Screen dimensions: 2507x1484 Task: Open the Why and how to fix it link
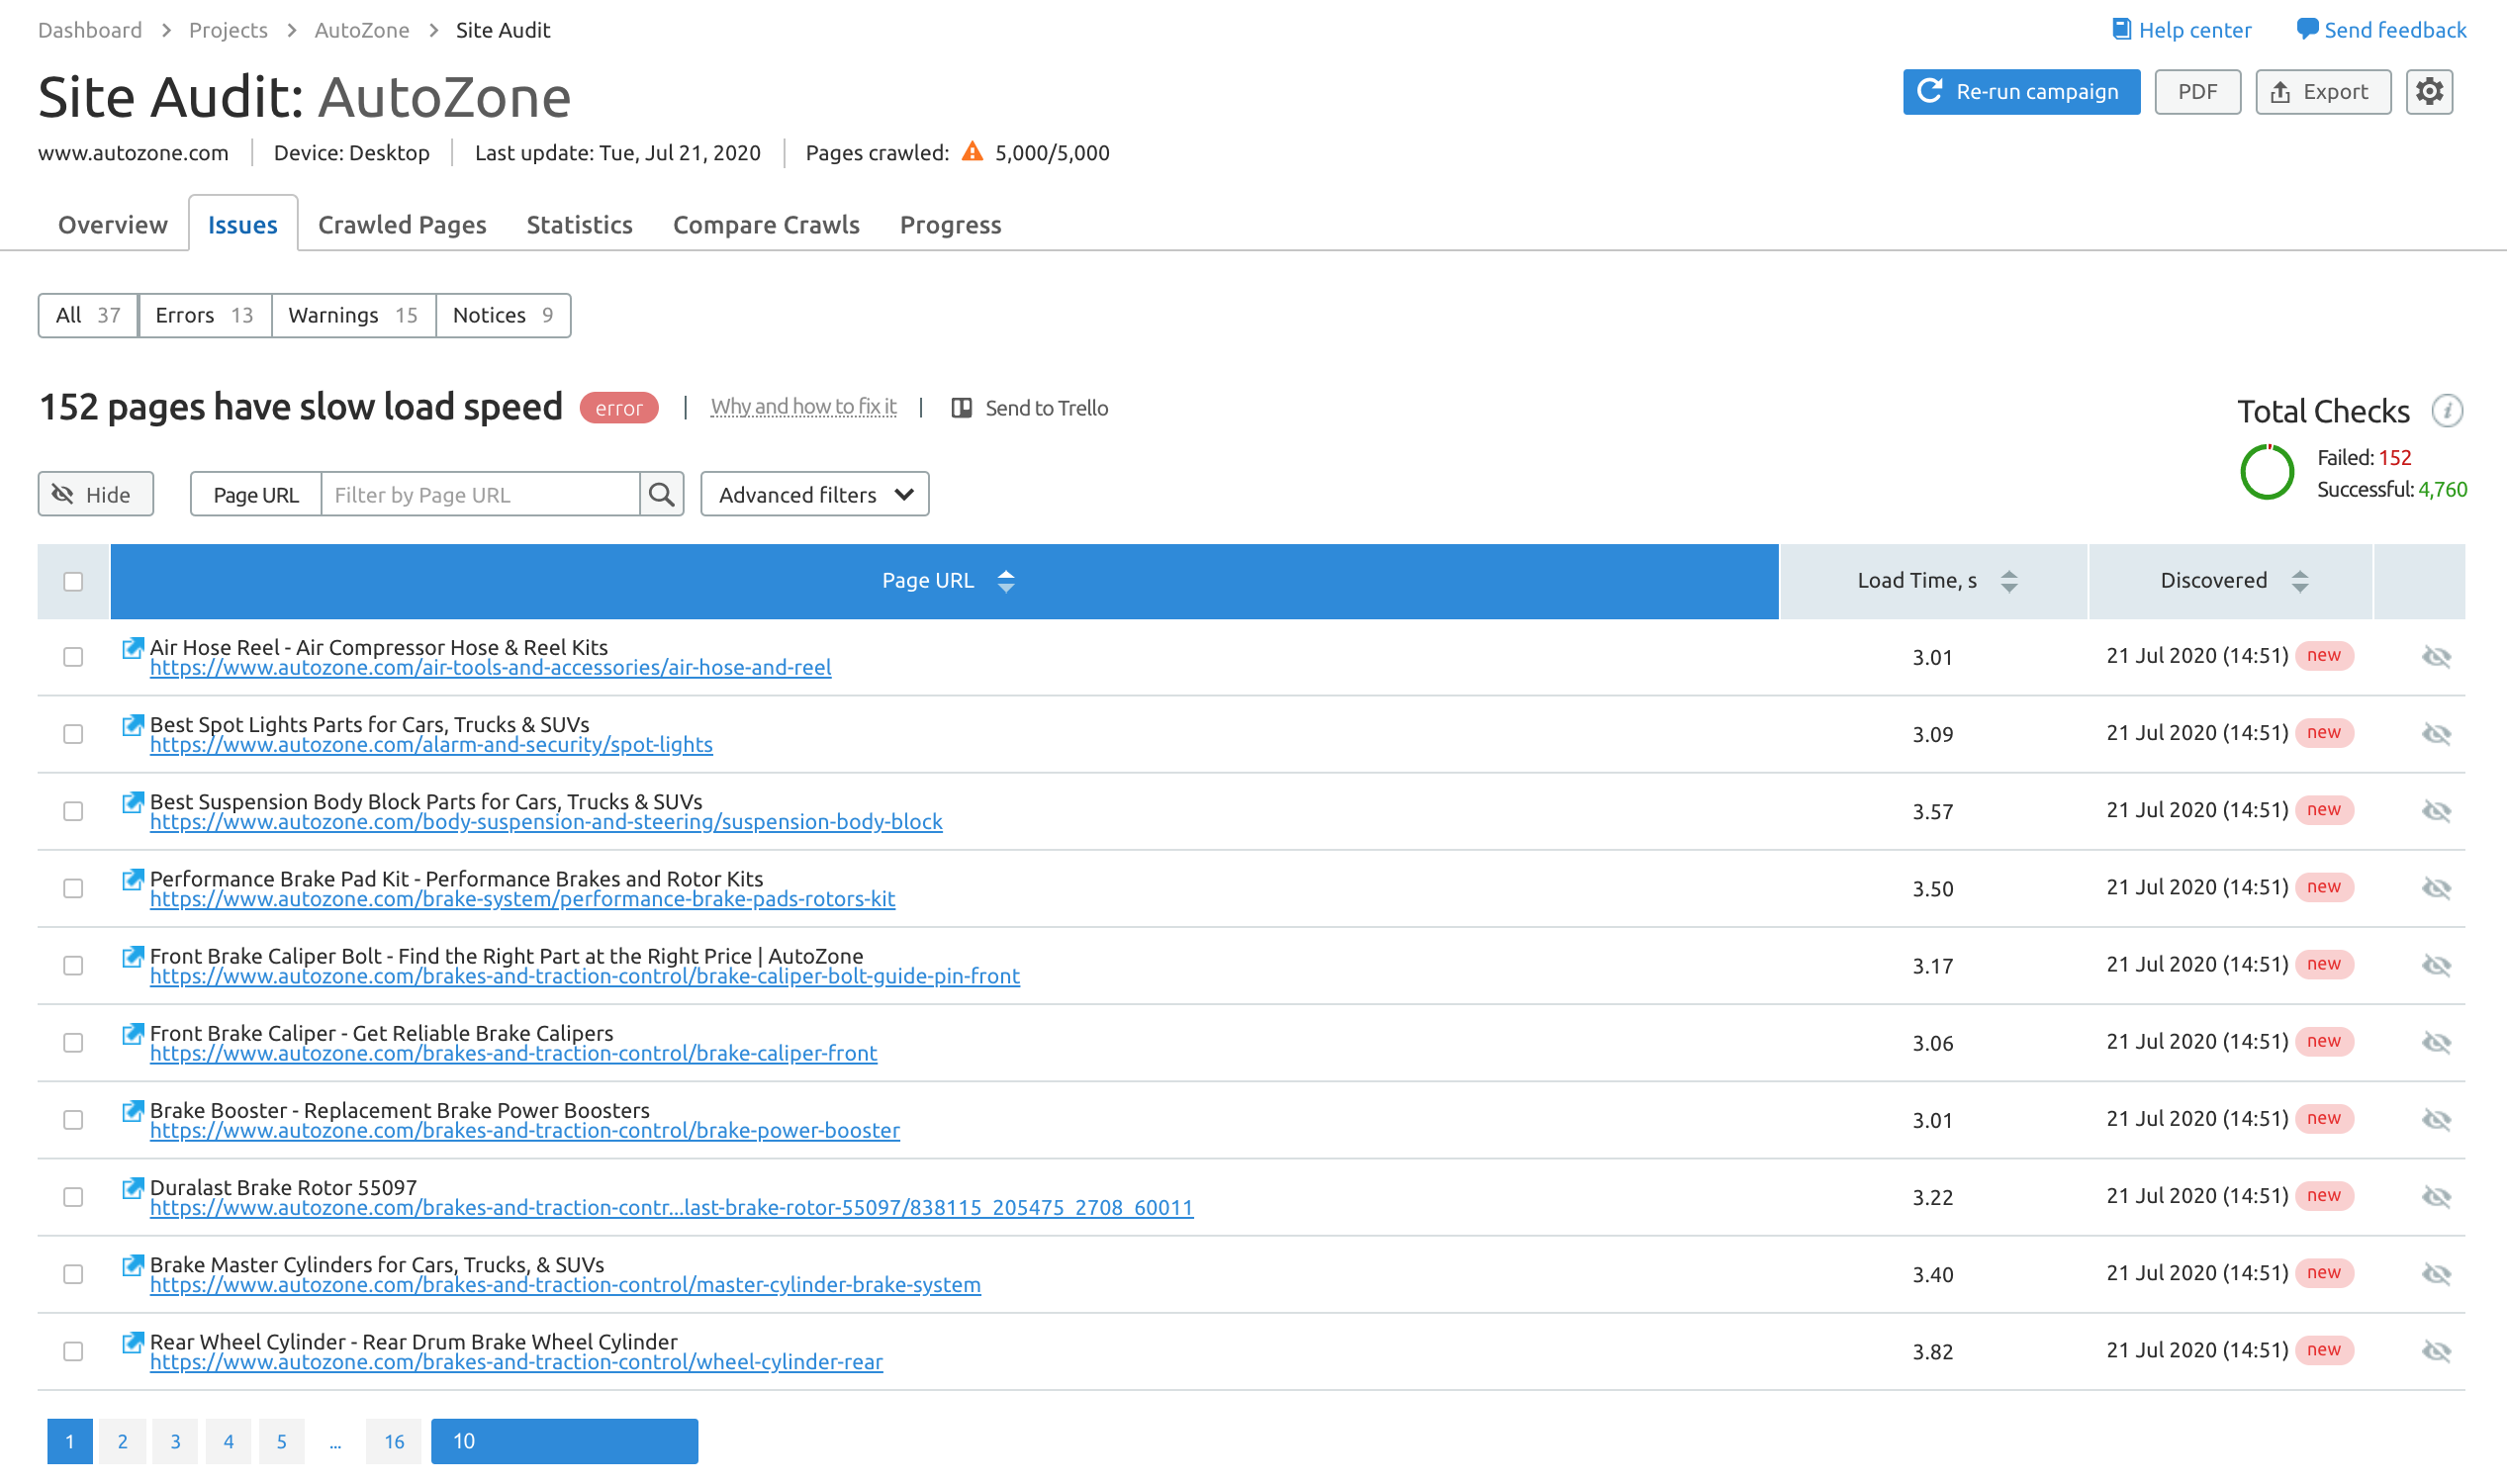click(803, 407)
